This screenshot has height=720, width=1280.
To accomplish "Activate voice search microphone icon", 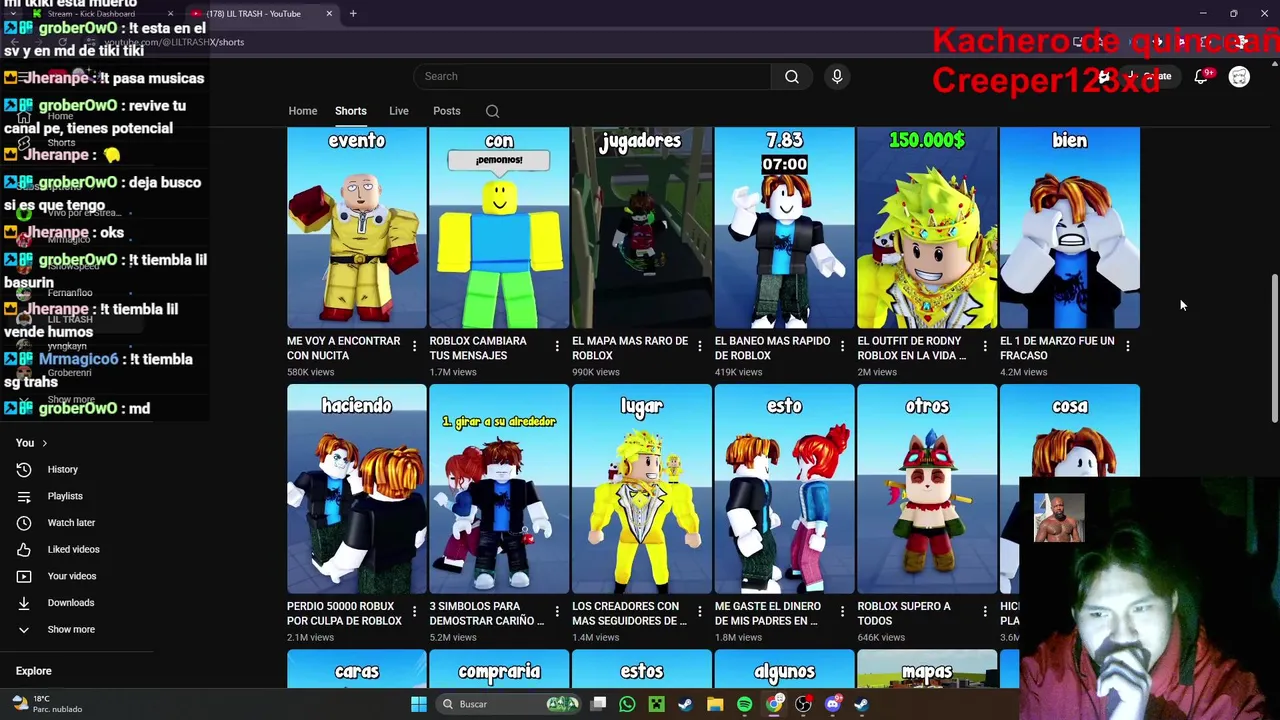I will [x=837, y=76].
